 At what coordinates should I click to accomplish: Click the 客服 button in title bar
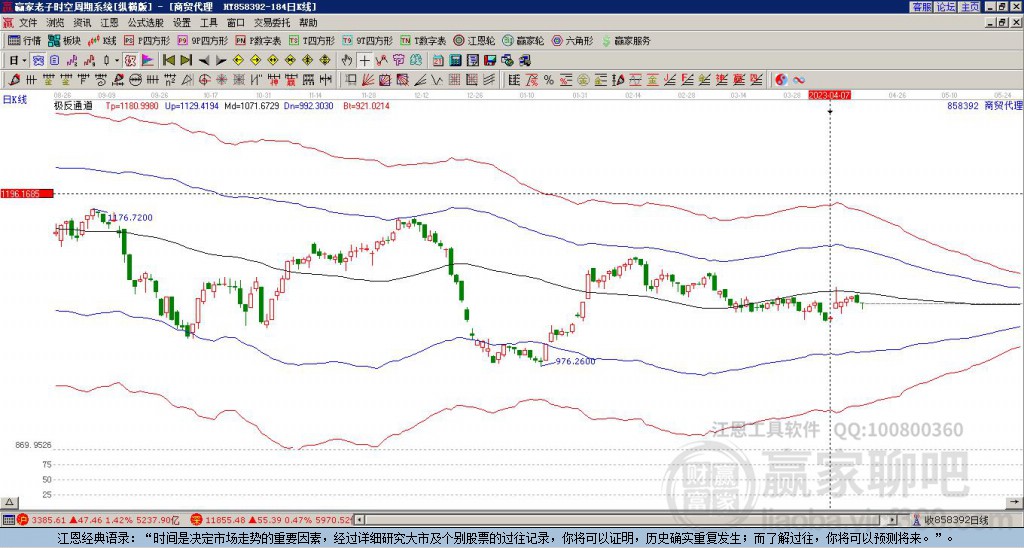(x=921, y=7)
